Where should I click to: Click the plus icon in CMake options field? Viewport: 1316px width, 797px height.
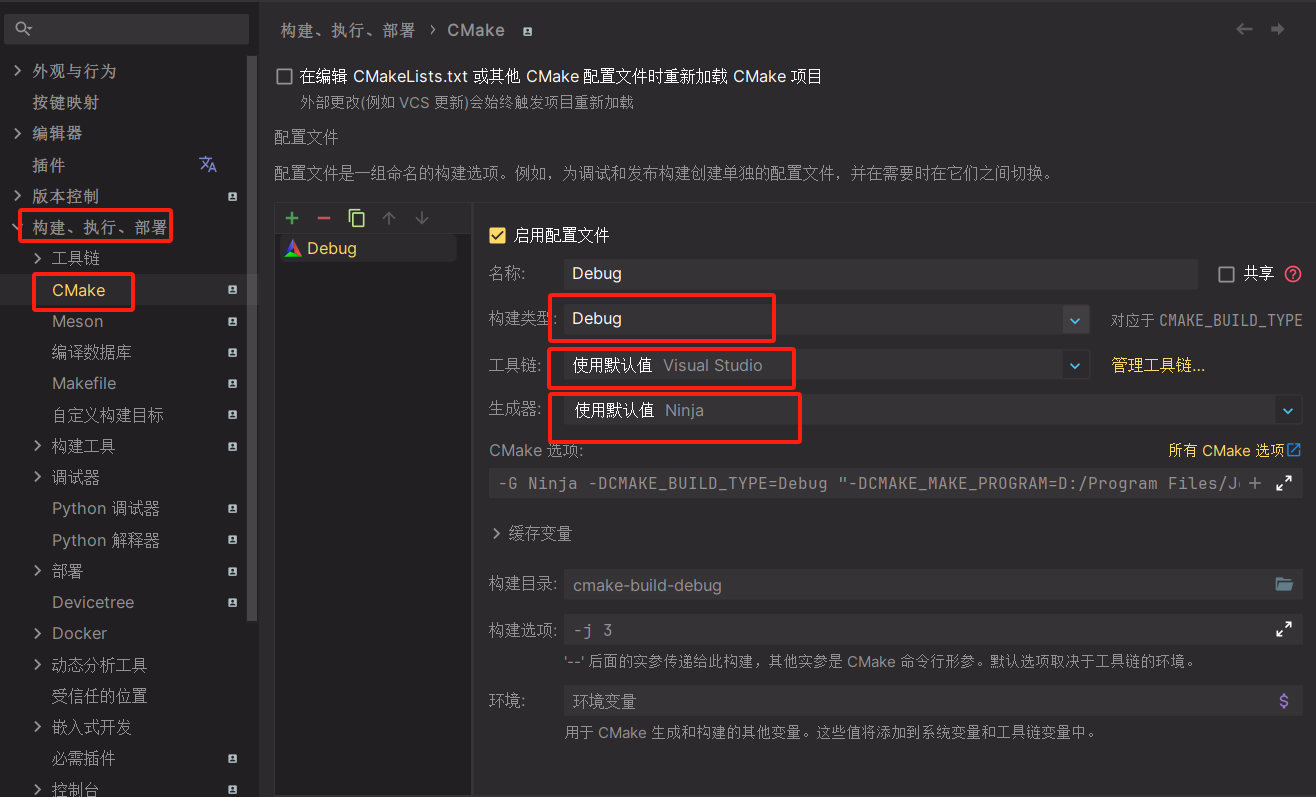(1256, 483)
